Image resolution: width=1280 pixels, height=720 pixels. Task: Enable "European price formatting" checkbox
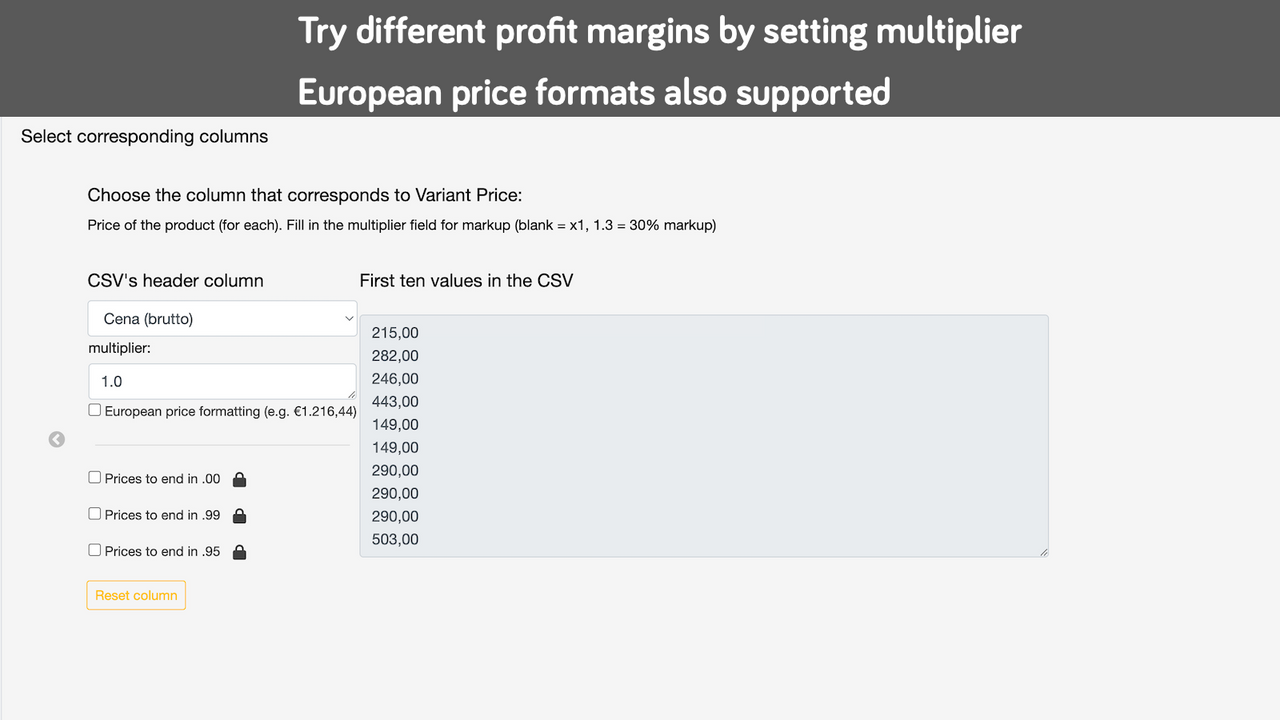click(94, 409)
